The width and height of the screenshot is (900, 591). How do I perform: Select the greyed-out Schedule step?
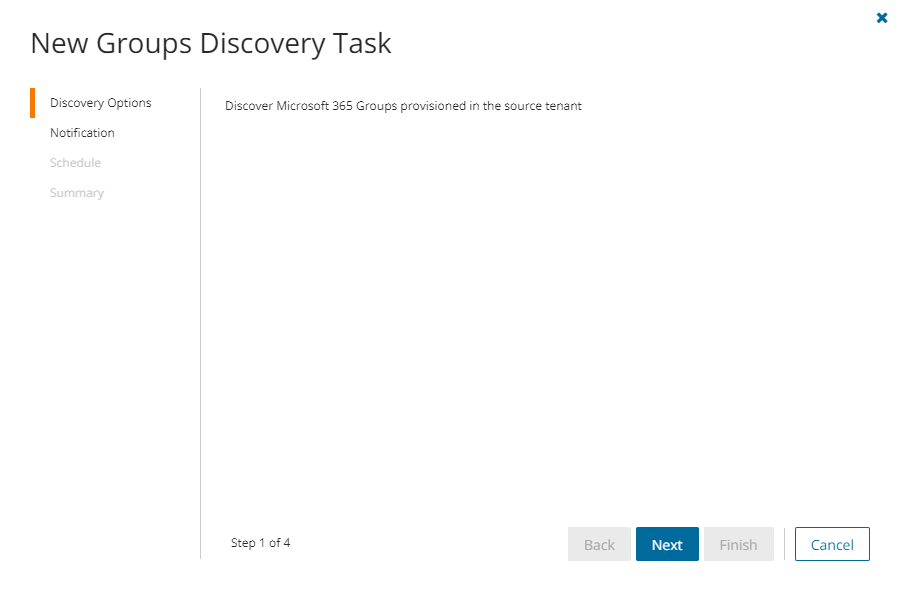[75, 163]
